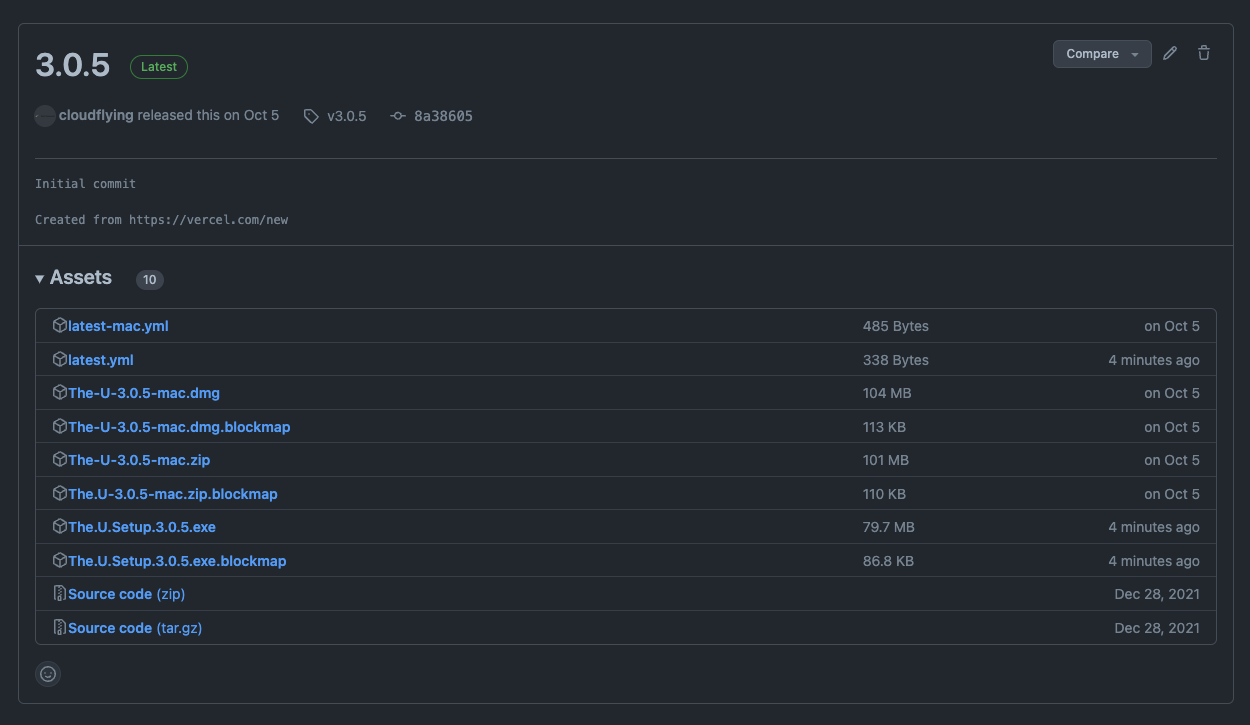The width and height of the screenshot is (1250, 725).
Task: Click the smiley add reaction icon
Action: click(48, 674)
